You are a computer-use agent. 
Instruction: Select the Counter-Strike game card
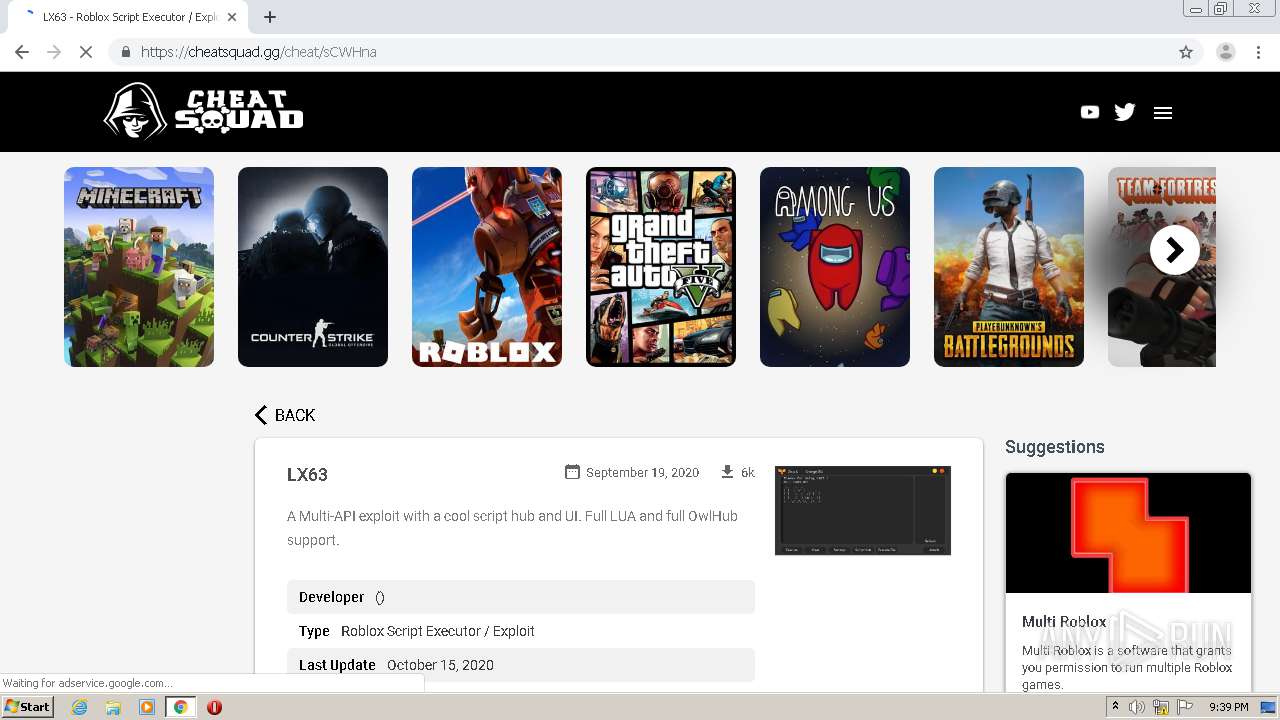click(313, 267)
